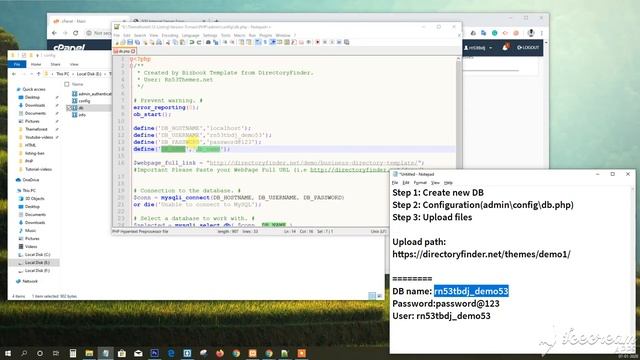Viewport: 640px width, 360px height.
Task: Open Microsoft Store from the taskbar
Action: coord(122,353)
